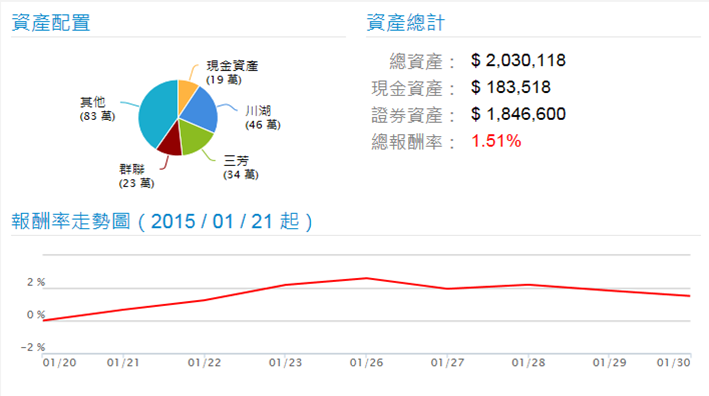Click the 三芳 (34 萬) pie label
This screenshot has width=709, height=396.
pos(241,167)
